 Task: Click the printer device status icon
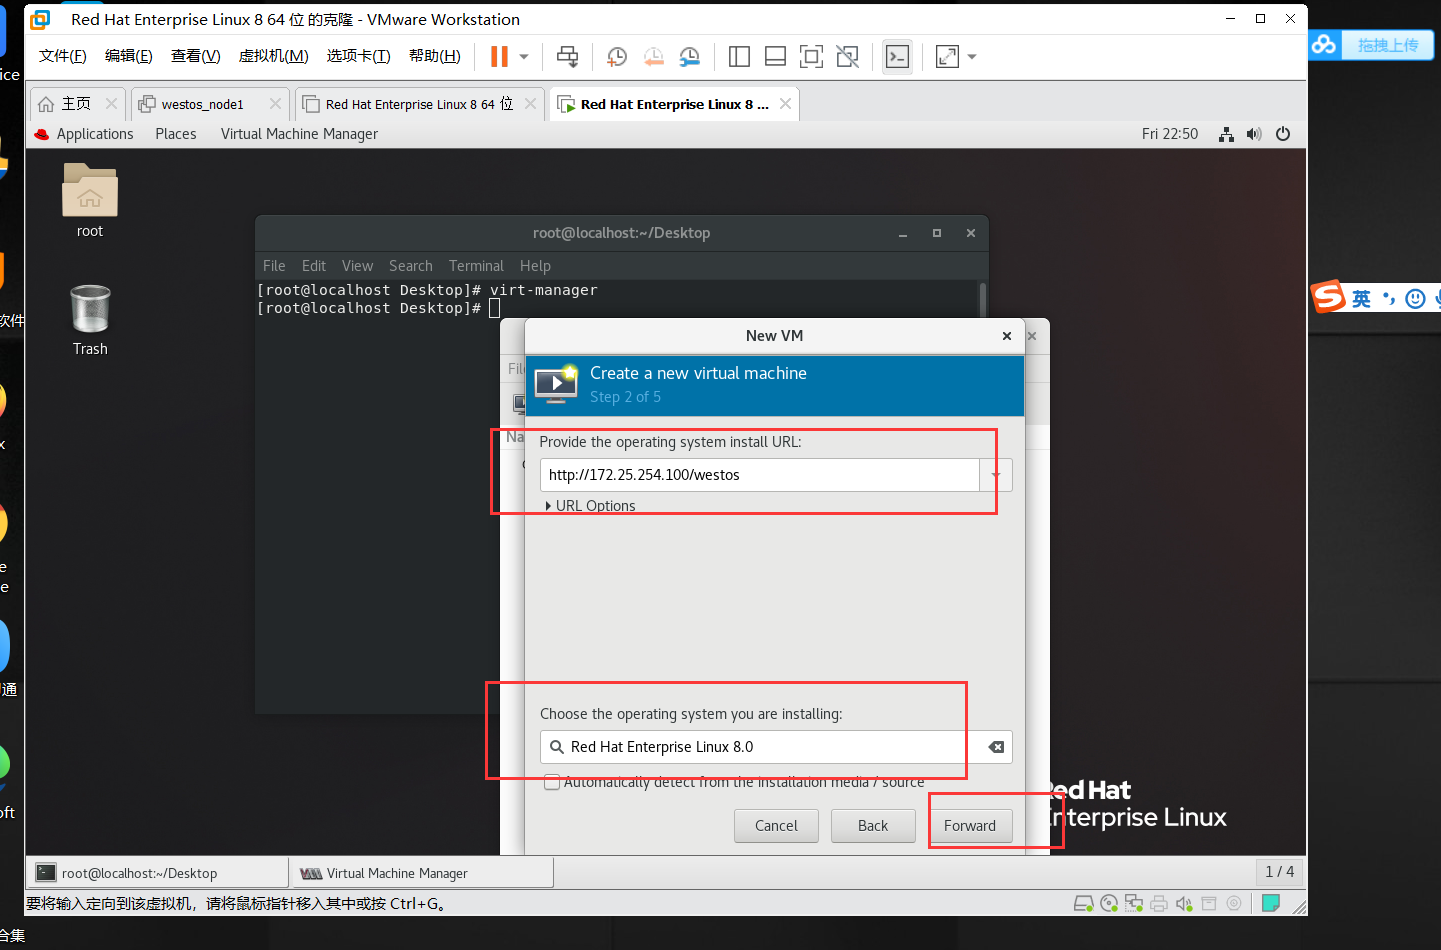click(x=1159, y=904)
